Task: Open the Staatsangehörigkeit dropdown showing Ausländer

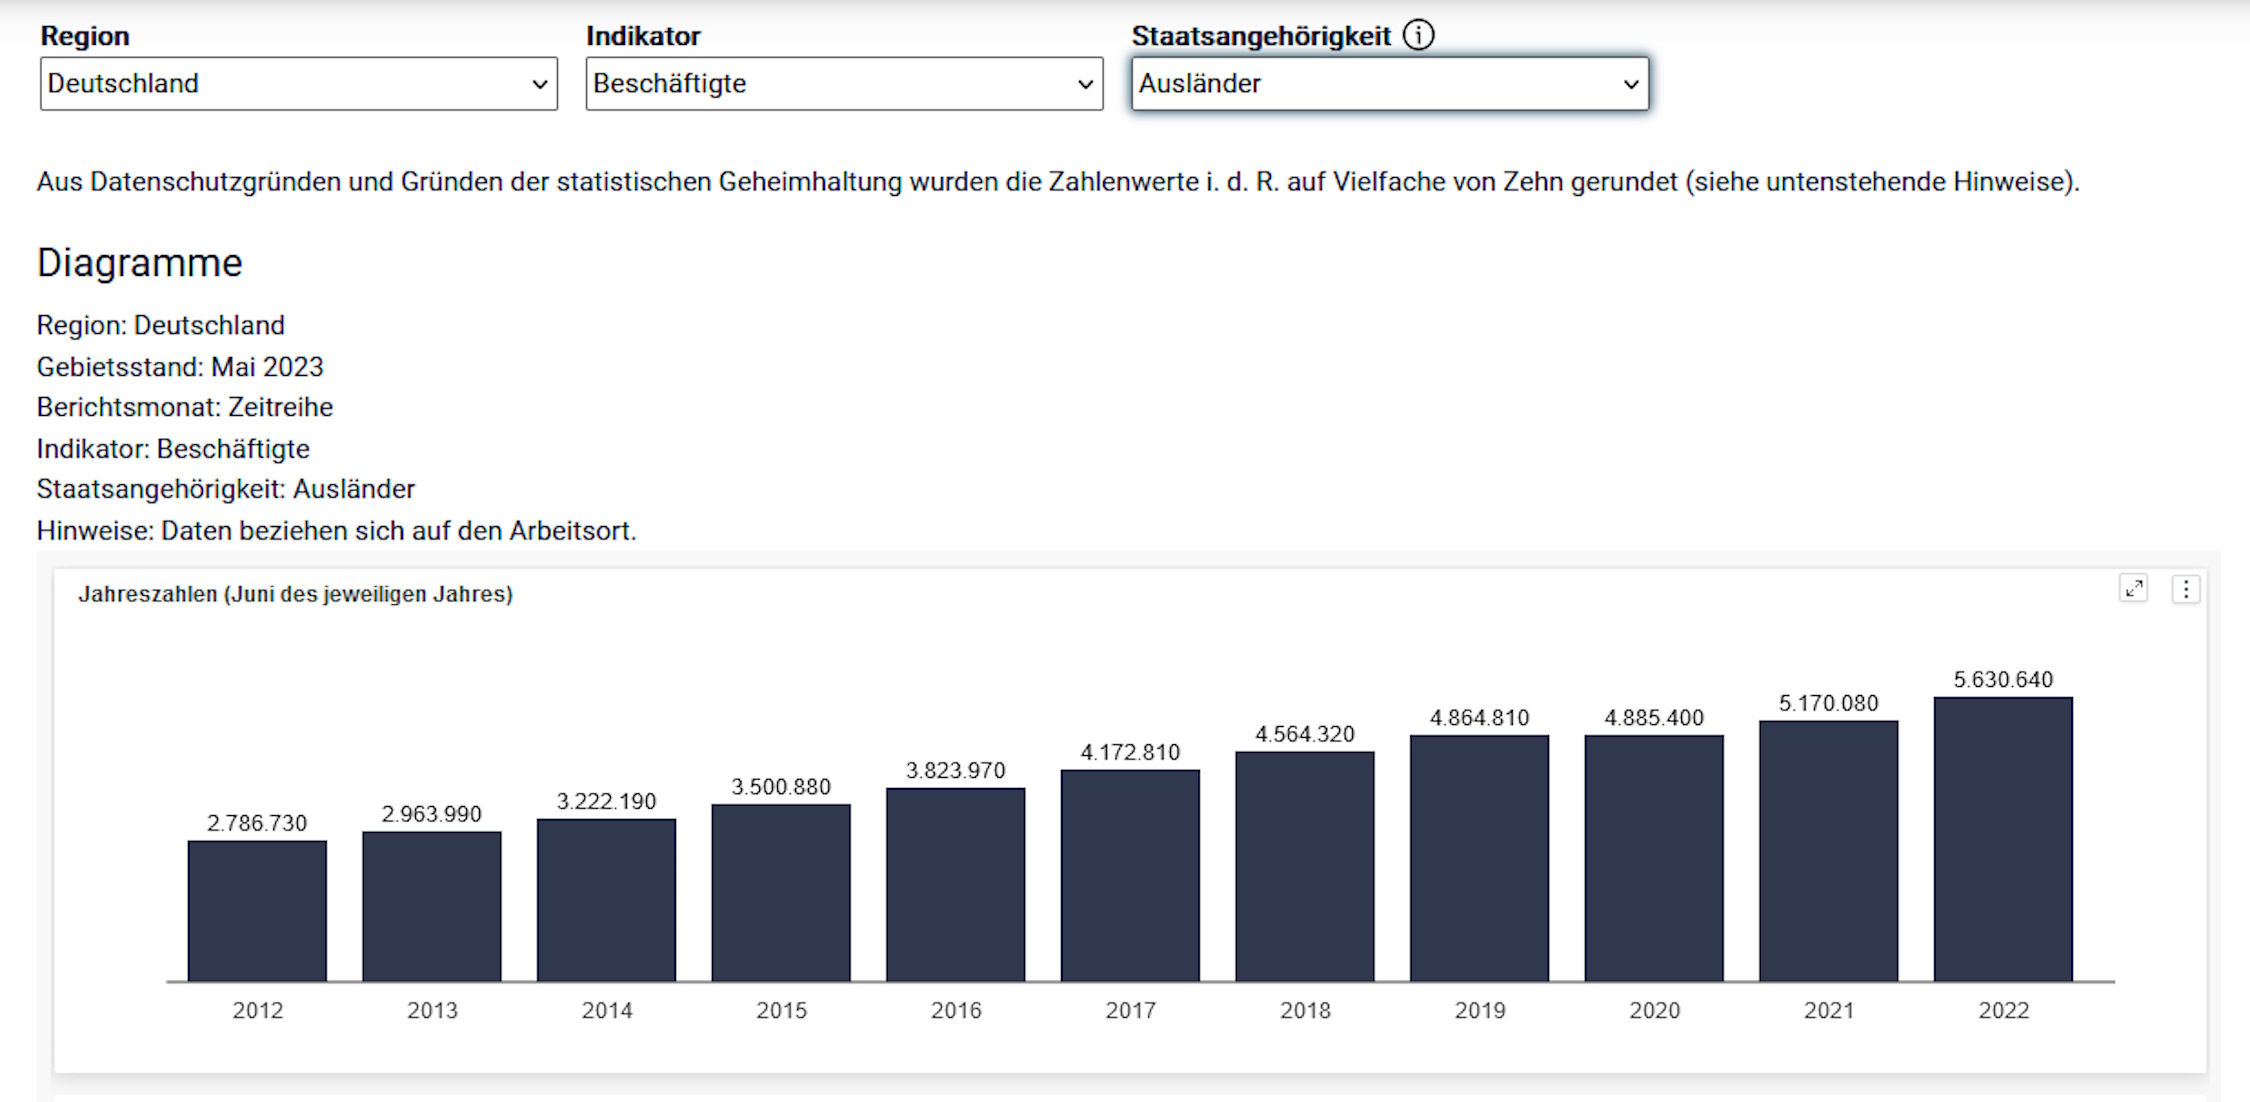Action: pyautogui.click(x=1389, y=83)
